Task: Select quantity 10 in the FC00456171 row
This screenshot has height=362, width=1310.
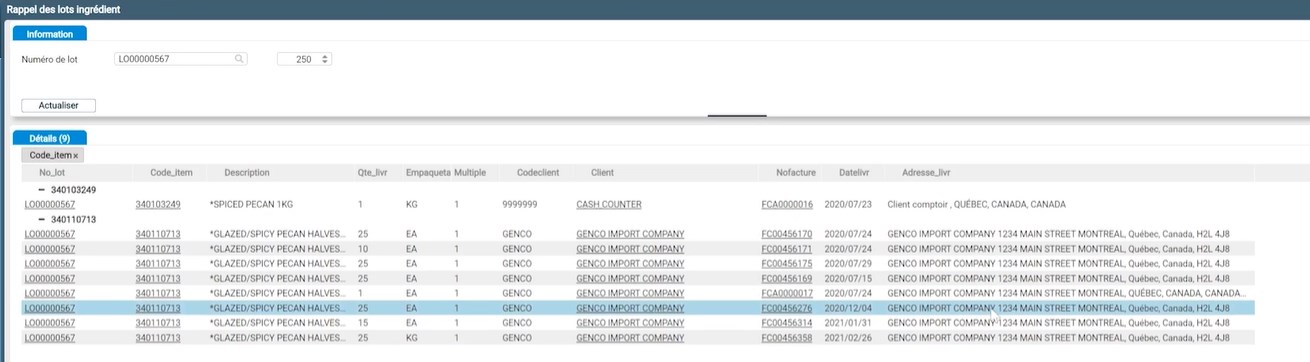Action: (x=362, y=248)
